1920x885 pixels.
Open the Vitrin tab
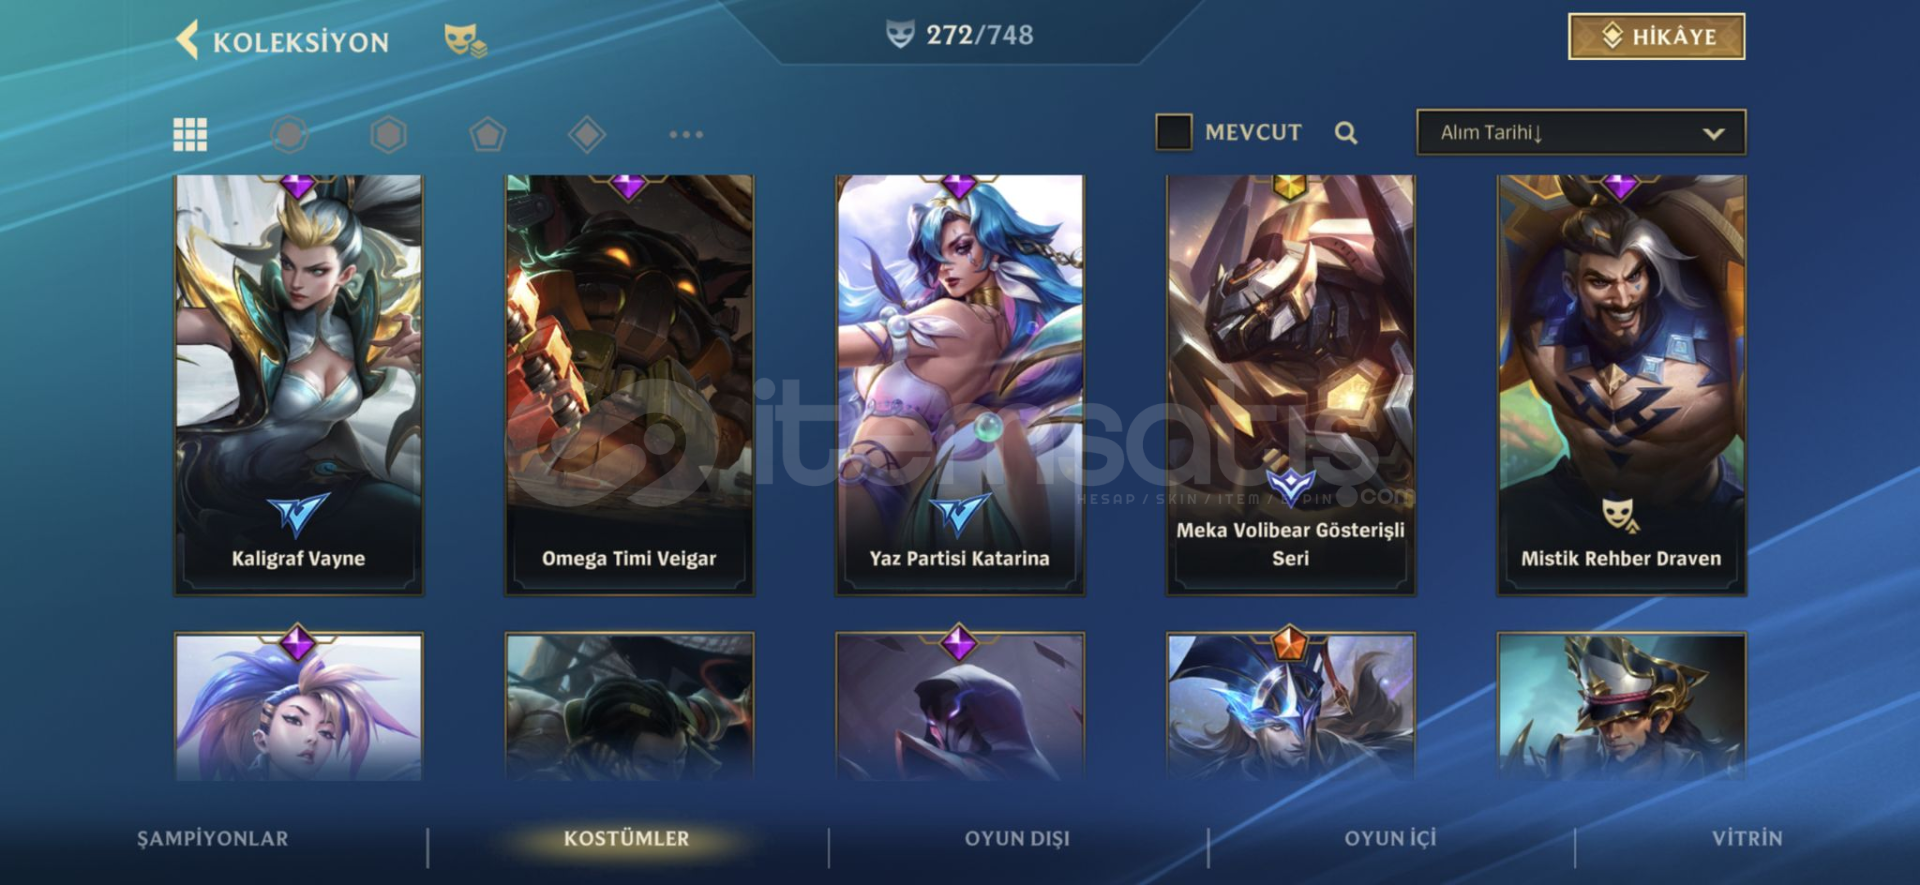pos(1747,838)
